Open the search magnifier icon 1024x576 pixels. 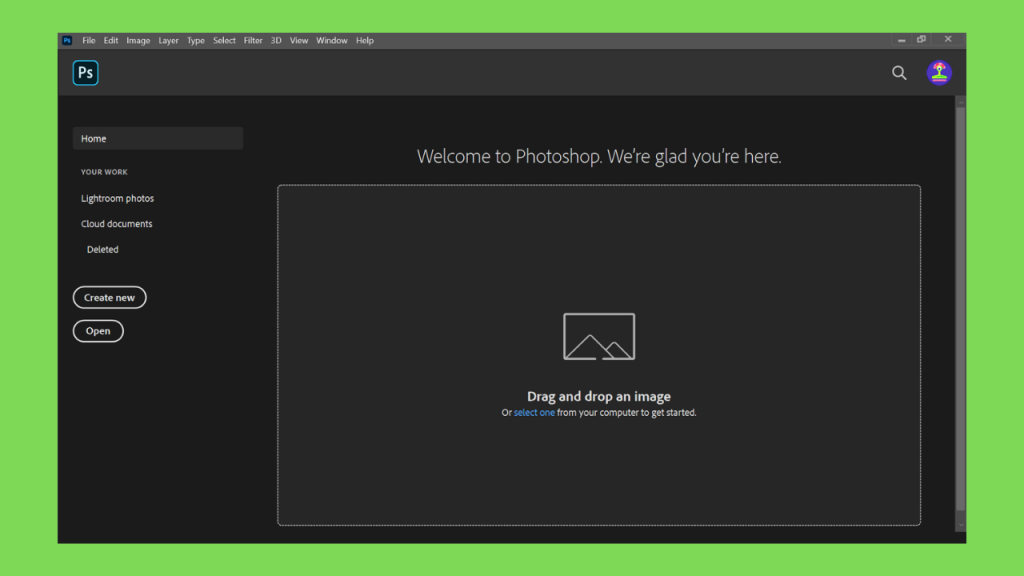899,73
